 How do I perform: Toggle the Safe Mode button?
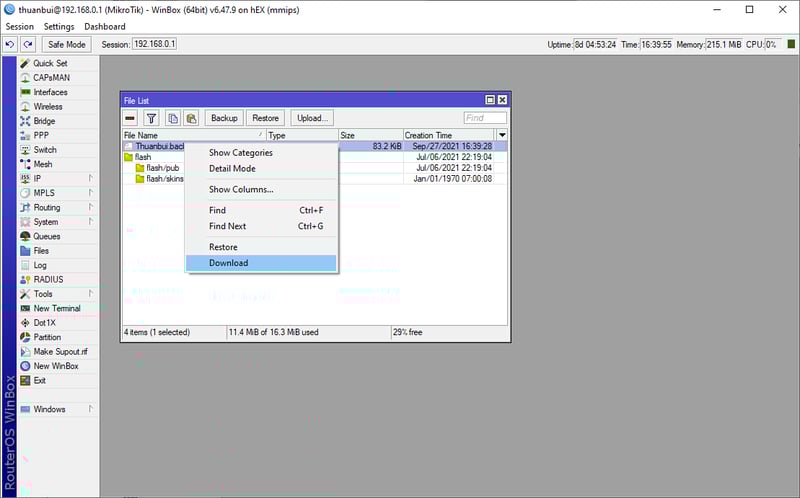pyautogui.click(x=67, y=44)
